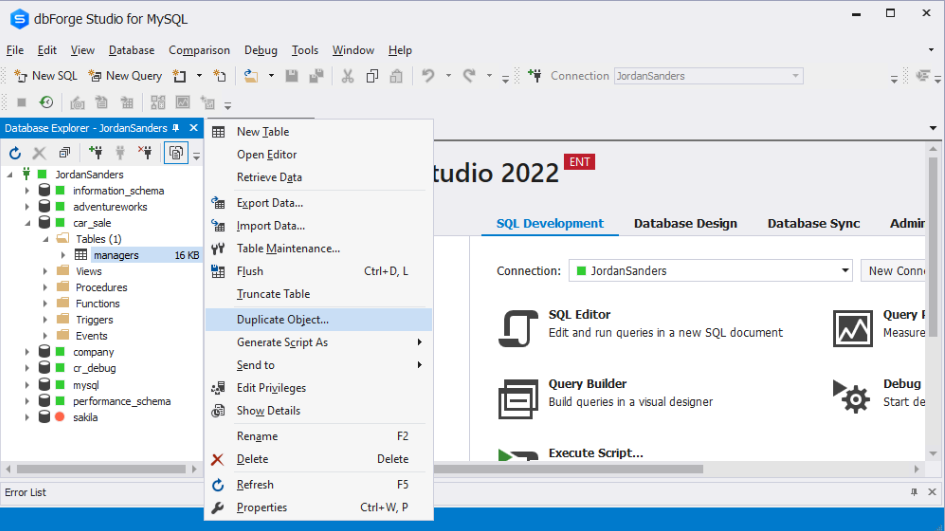Expand the adventureworks database node
The height and width of the screenshot is (531, 945).
tap(27, 207)
